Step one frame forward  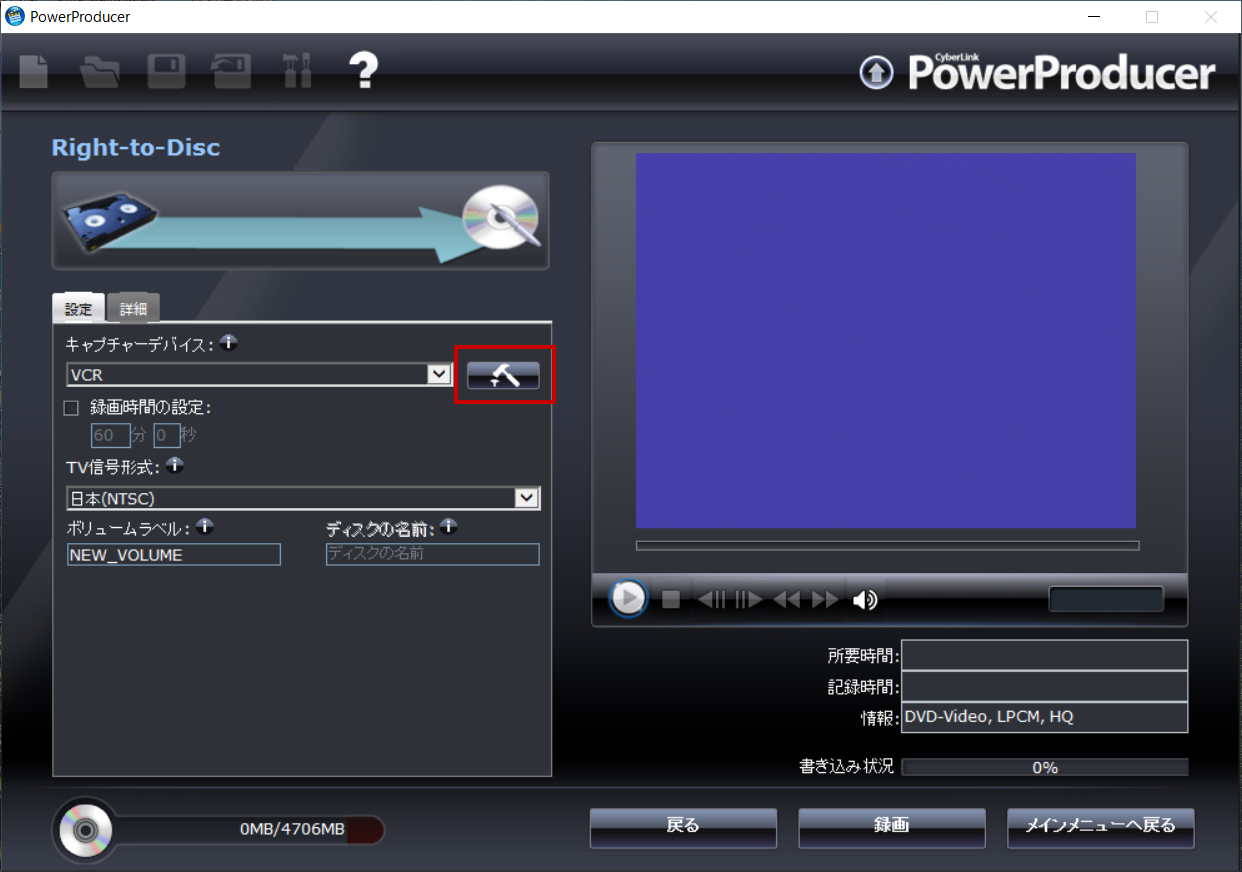pyautogui.click(x=749, y=599)
